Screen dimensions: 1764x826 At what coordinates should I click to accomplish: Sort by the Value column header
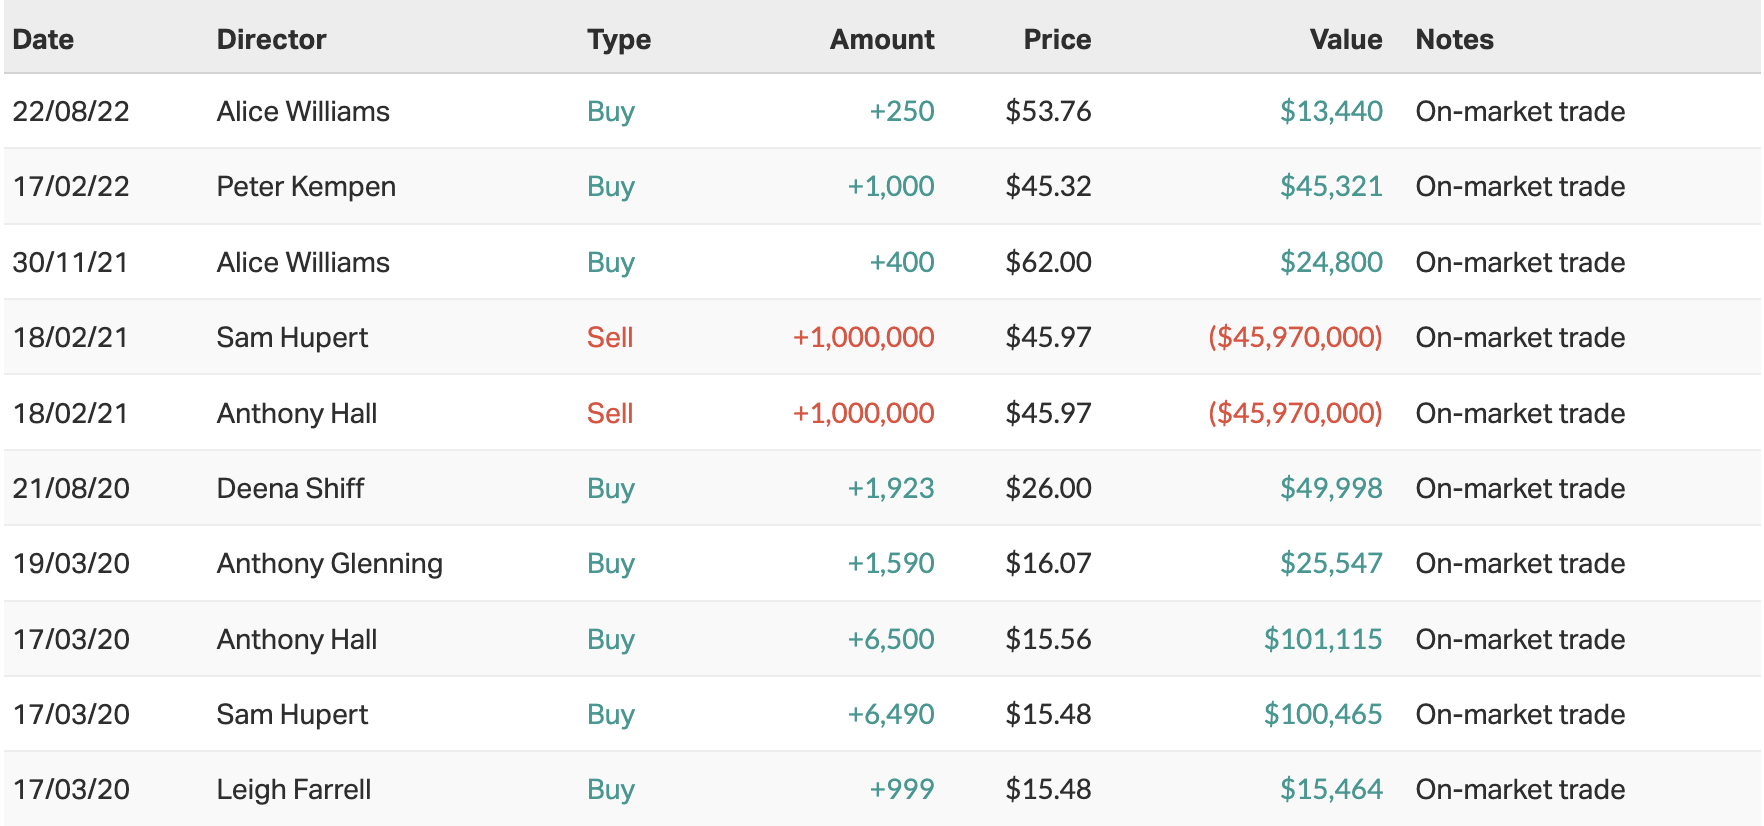click(x=1345, y=39)
